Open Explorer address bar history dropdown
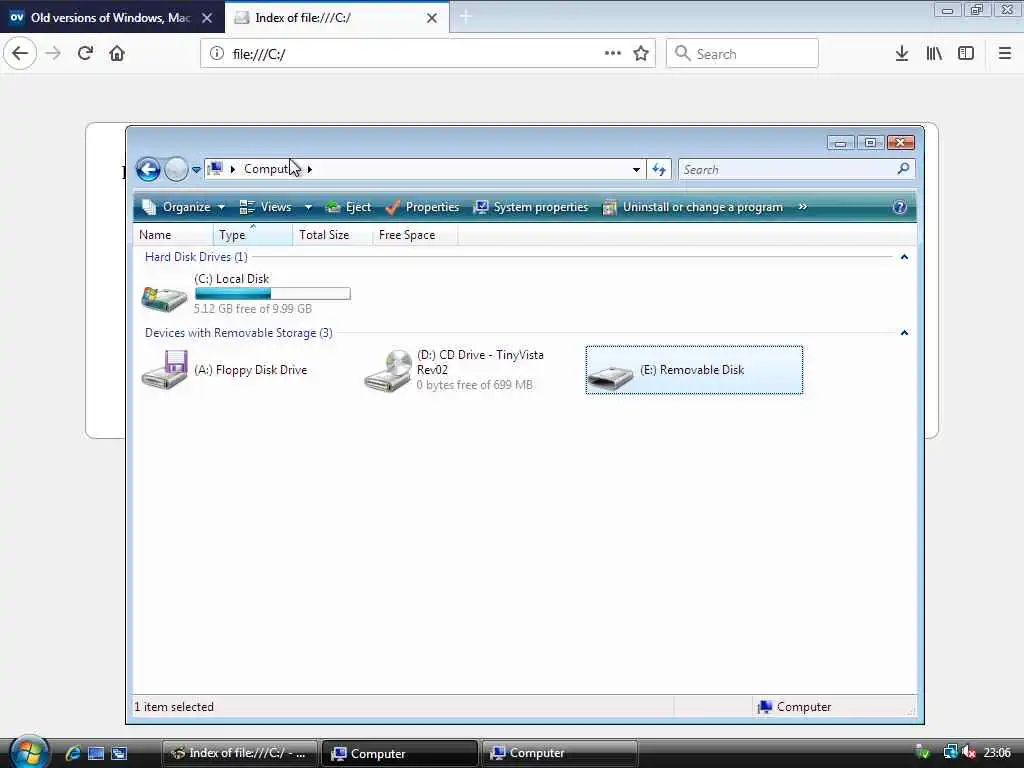 coord(636,170)
